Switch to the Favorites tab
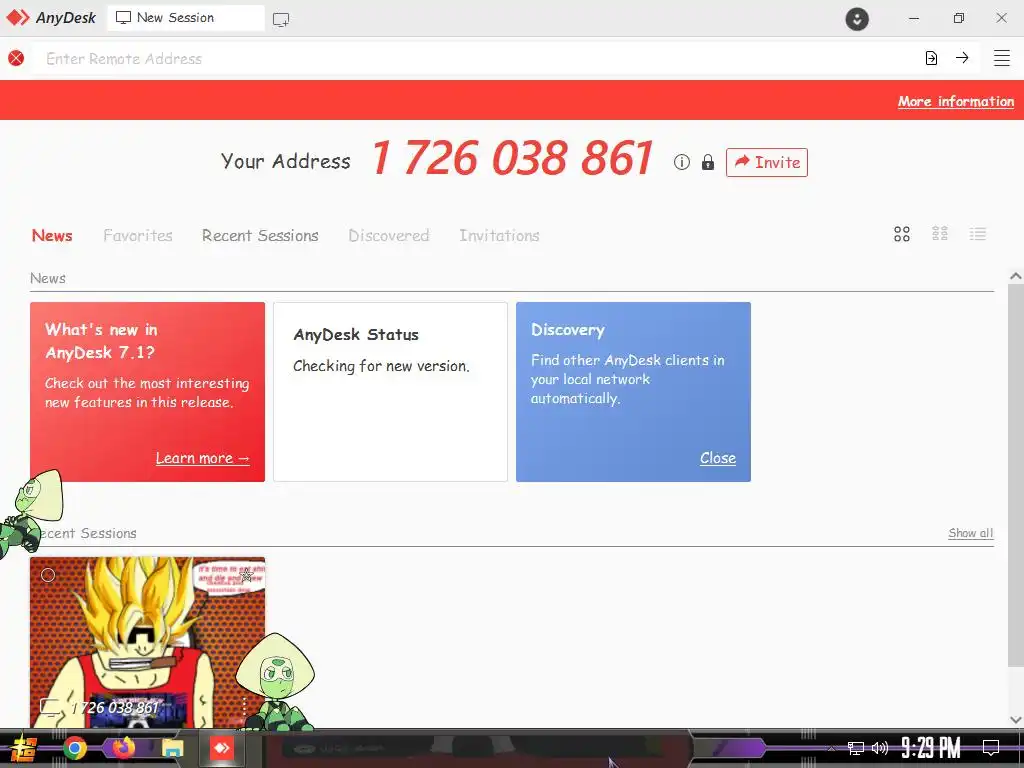The height and width of the screenshot is (768, 1024). click(138, 235)
